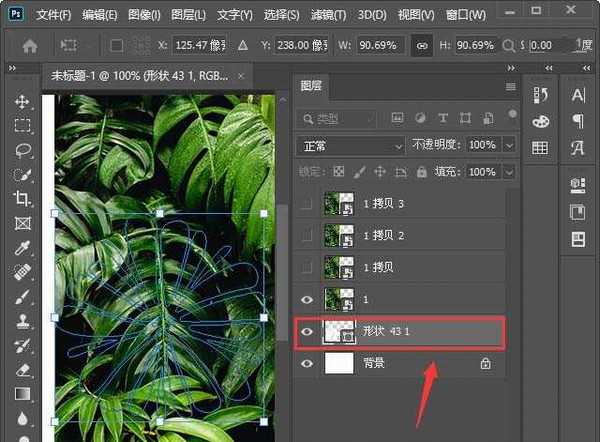
Task: Open the 类型 layer filter dropdown
Action: point(343,118)
